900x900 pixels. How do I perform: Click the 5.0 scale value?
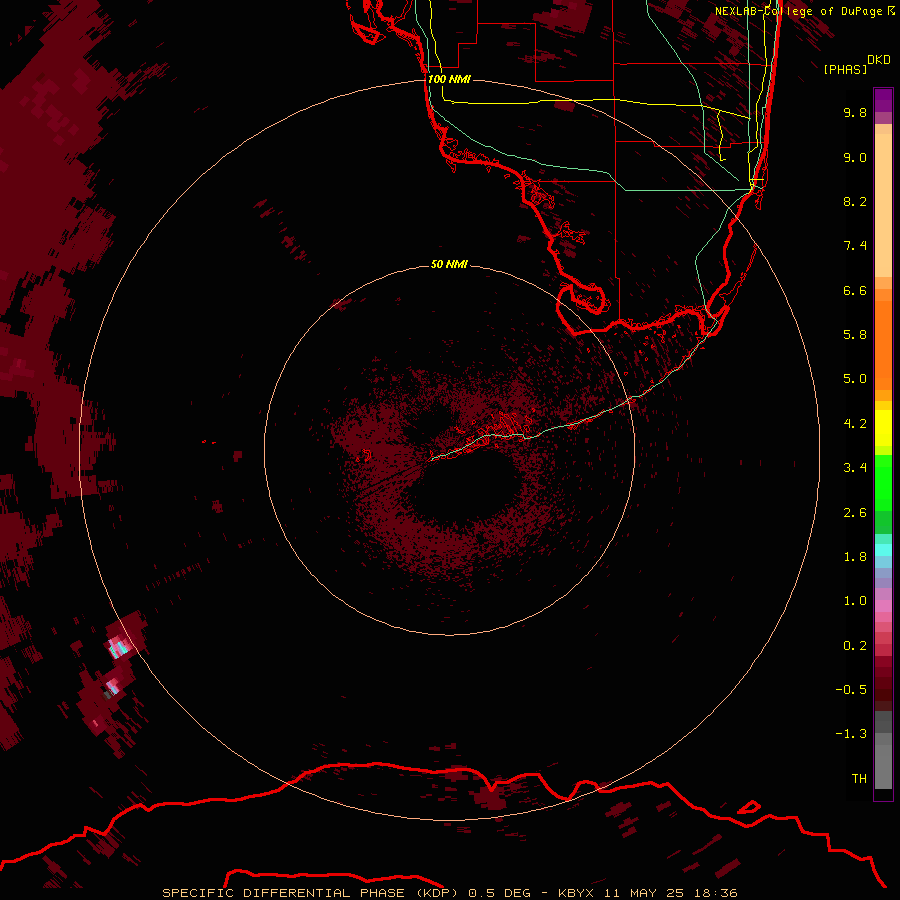tap(855, 379)
